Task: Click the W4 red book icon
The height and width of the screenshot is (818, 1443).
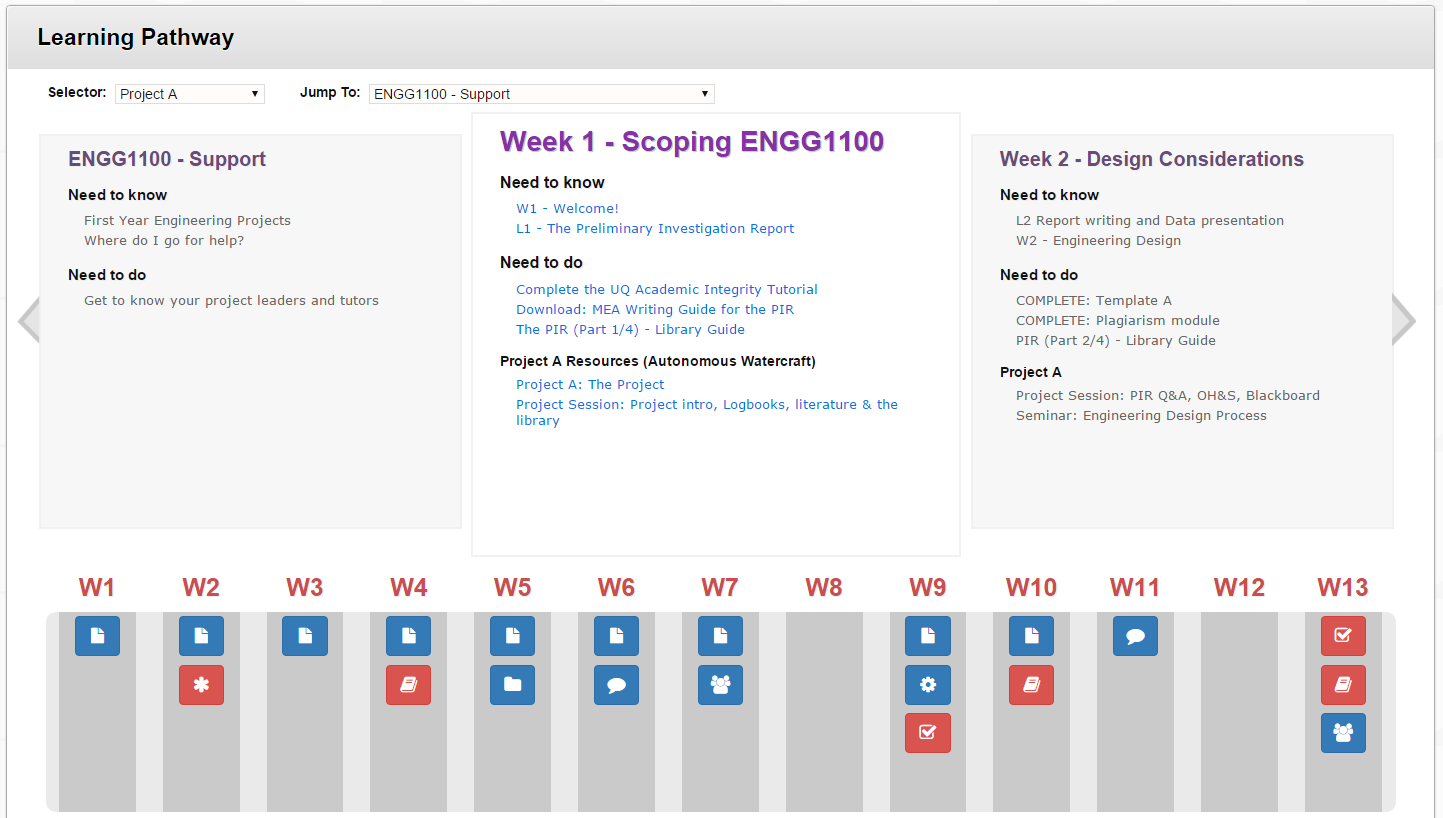Action: 408,685
